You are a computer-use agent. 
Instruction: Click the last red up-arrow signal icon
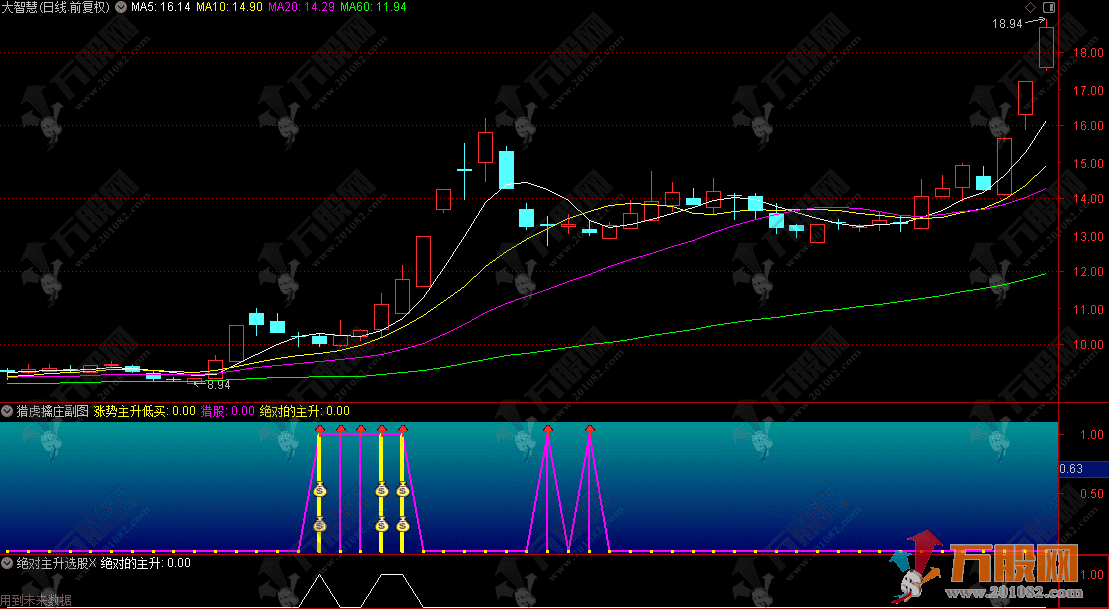[590, 430]
